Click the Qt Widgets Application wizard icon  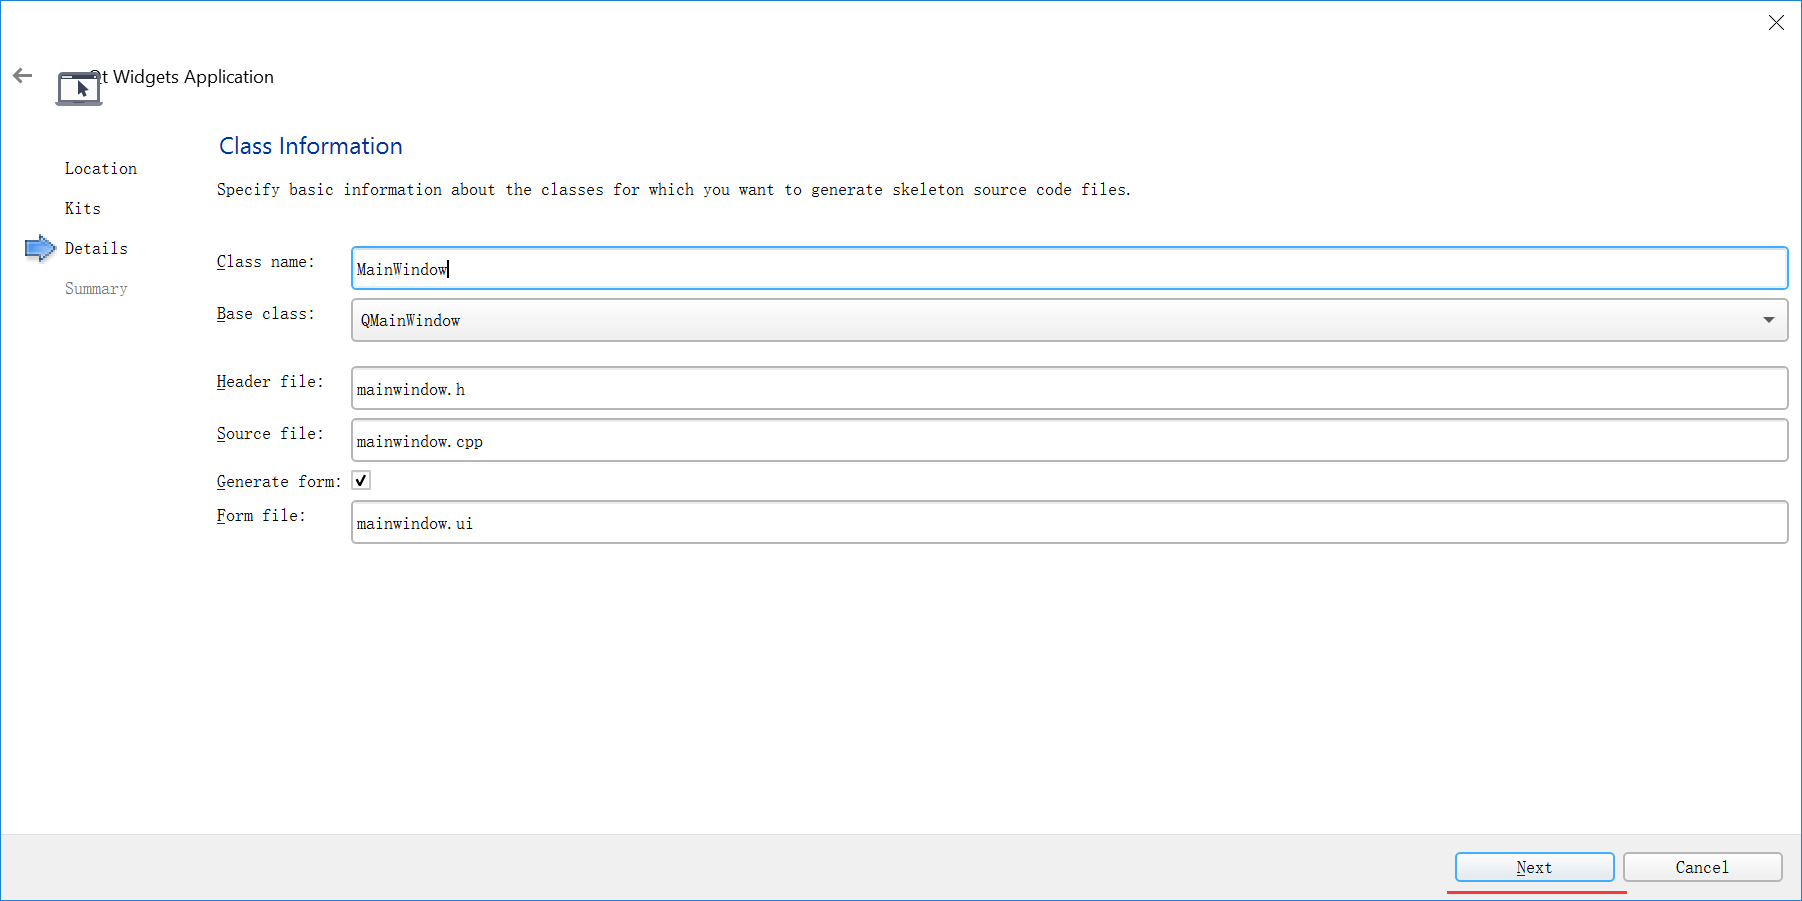click(79, 88)
